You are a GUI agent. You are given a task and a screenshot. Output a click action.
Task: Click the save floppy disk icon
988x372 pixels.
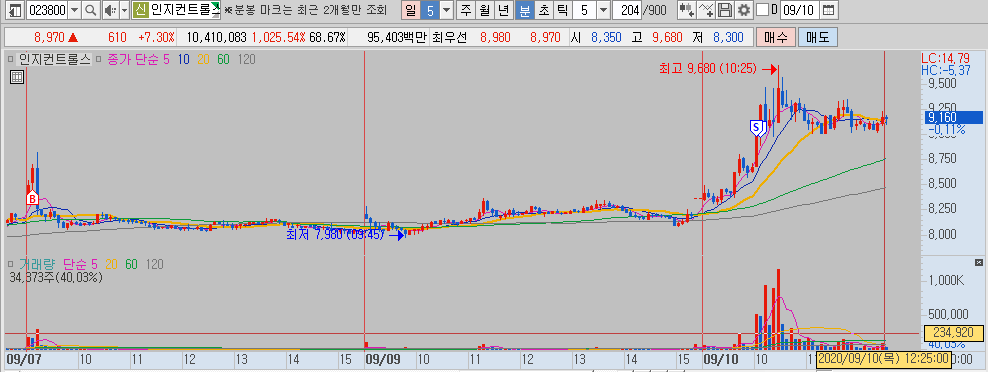click(x=726, y=10)
